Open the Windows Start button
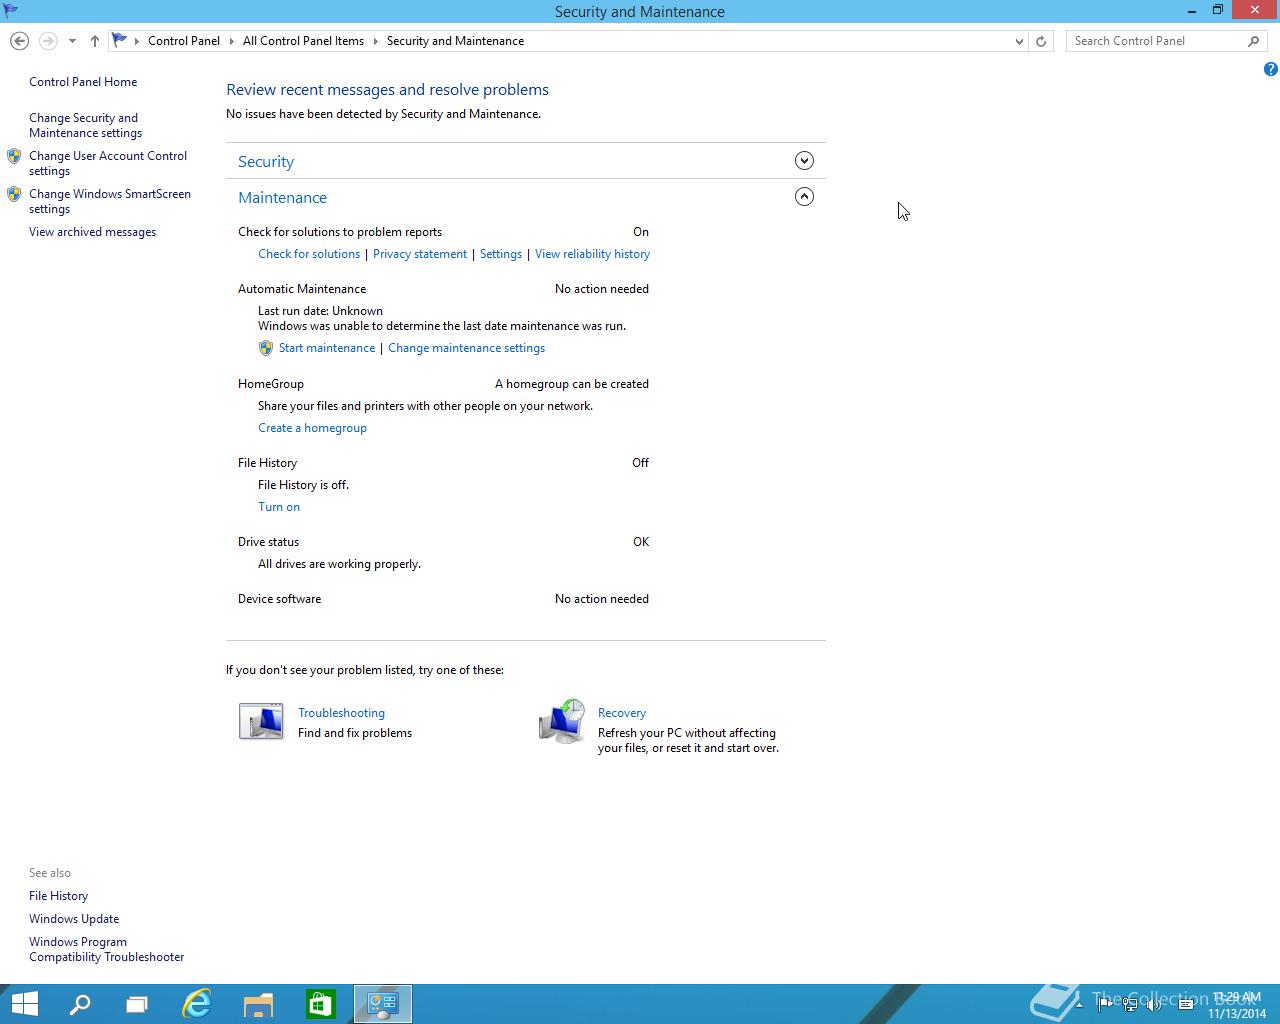 tap(23, 1004)
